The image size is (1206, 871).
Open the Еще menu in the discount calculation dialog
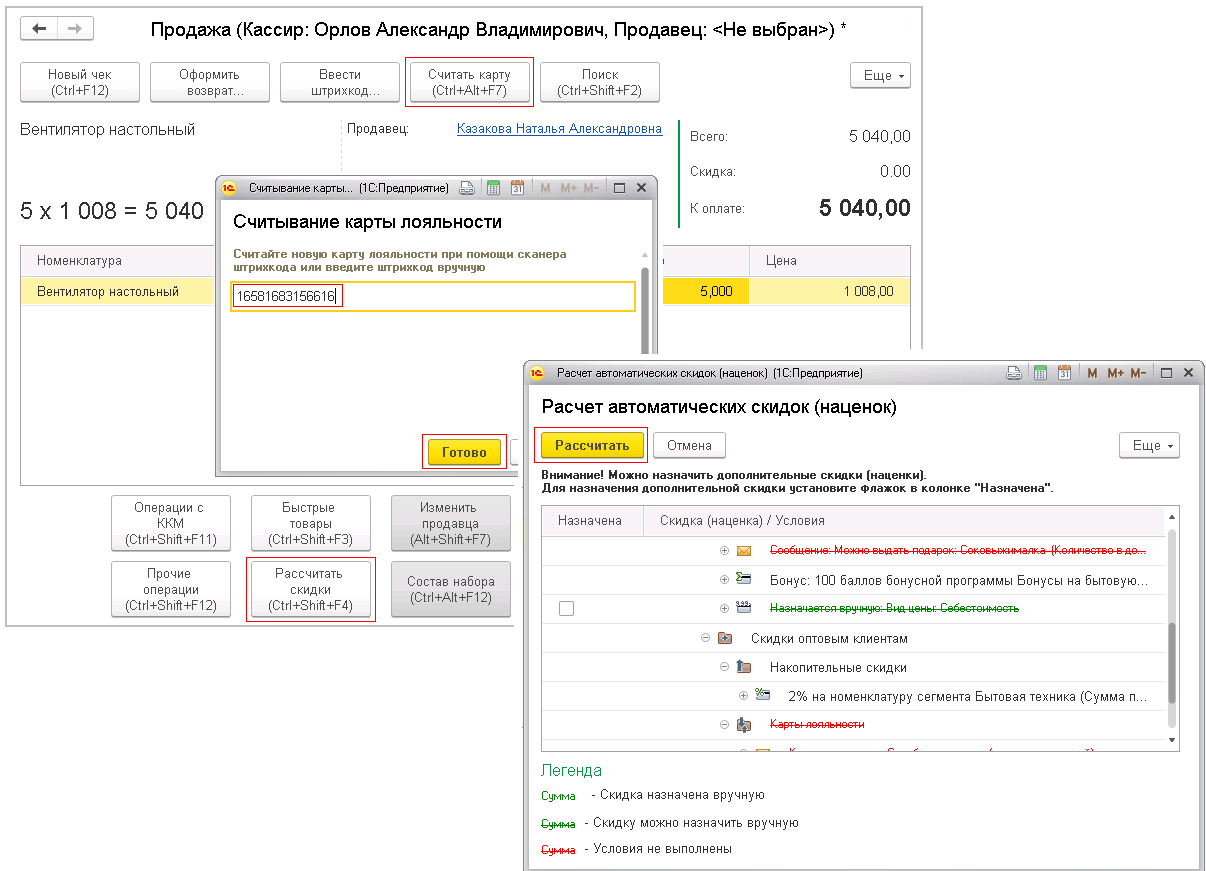(x=1149, y=445)
